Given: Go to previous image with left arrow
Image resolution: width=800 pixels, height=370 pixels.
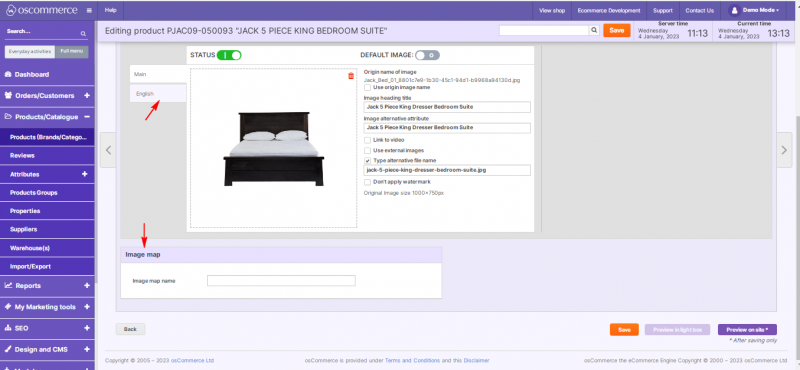Looking at the screenshot, I should coord(108,150).
